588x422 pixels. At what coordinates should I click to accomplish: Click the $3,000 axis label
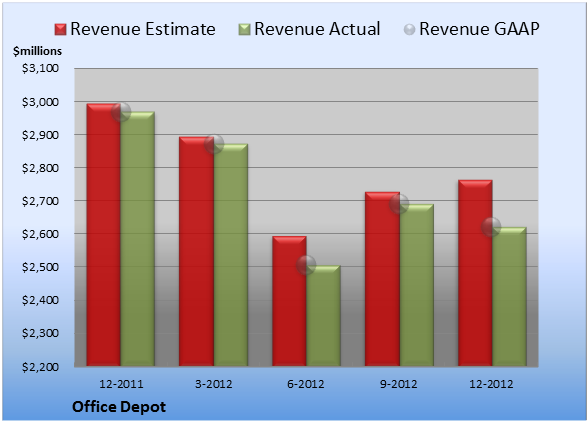(x=40, y=102)
